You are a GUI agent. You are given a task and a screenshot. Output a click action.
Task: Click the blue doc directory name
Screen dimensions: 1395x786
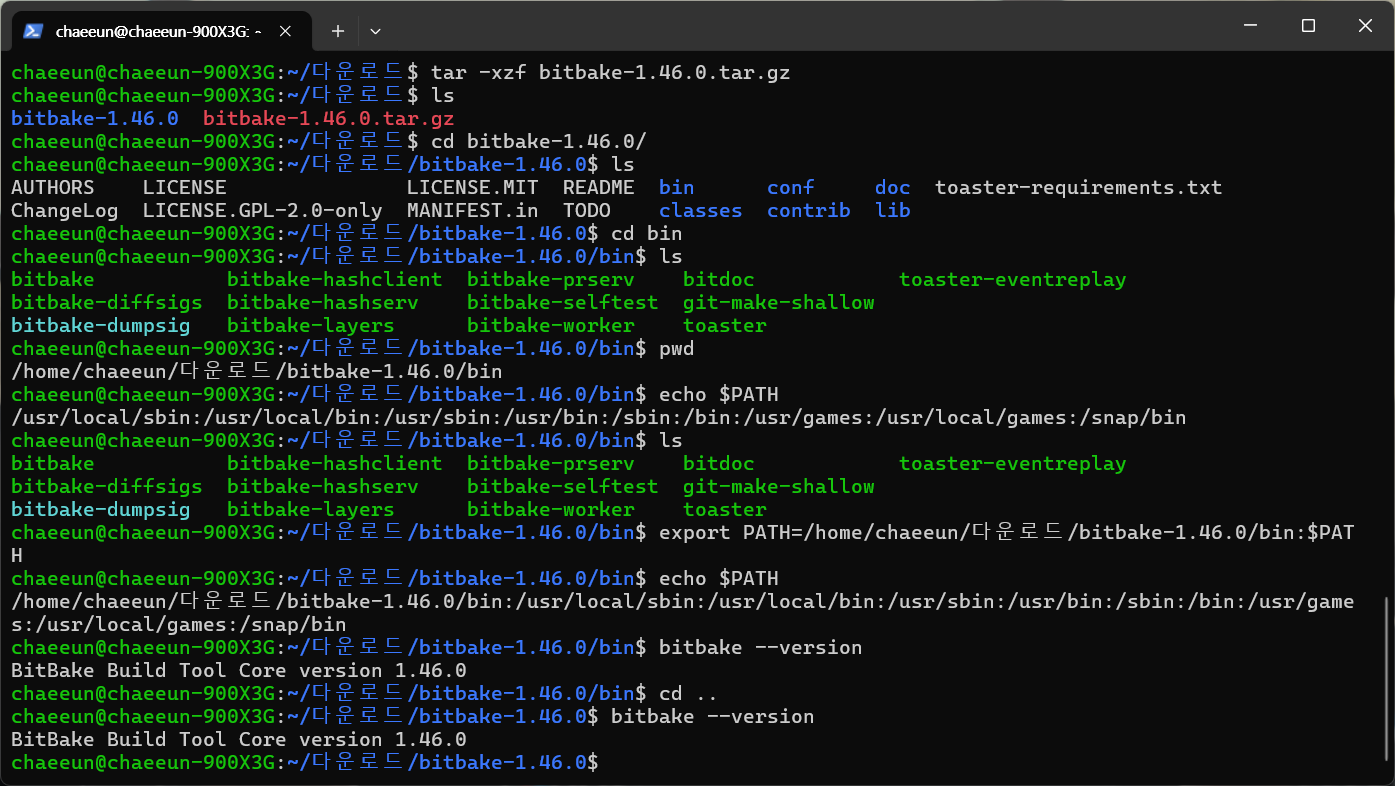[893, 187]
